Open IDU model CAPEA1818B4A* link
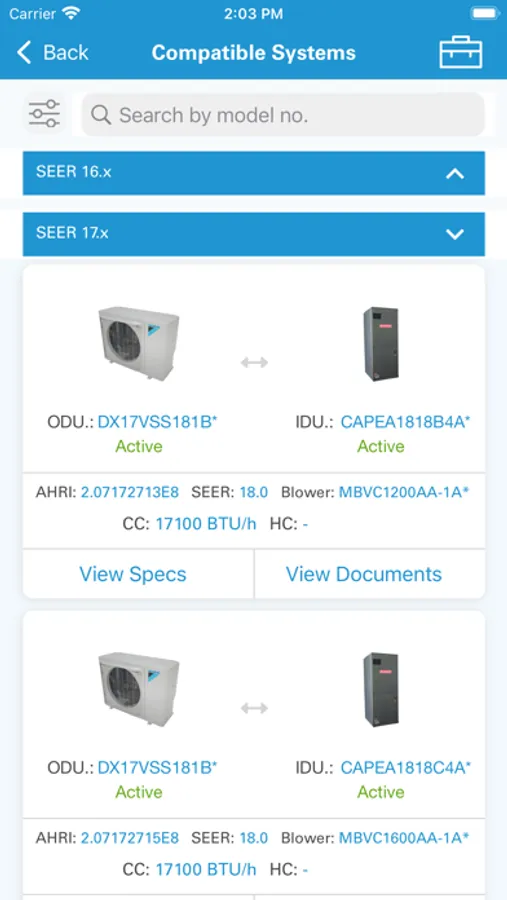Image resolution: width=507 pixels, height=900 pixels. tap(405, 422)
